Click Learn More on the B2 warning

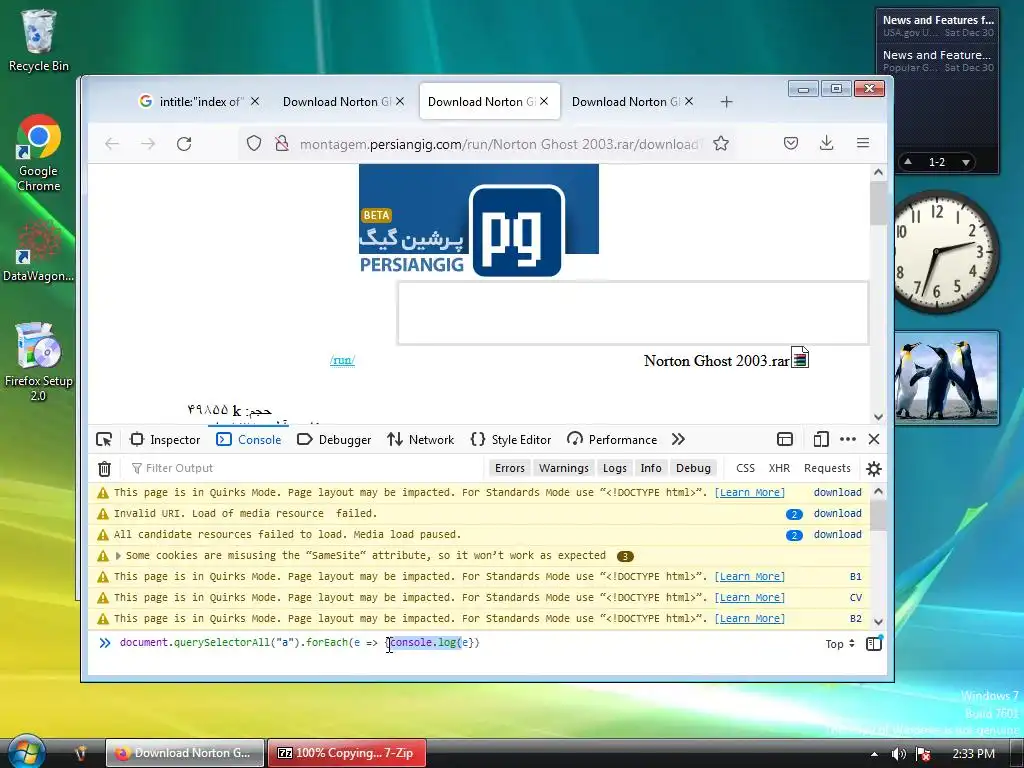(750, 618)
